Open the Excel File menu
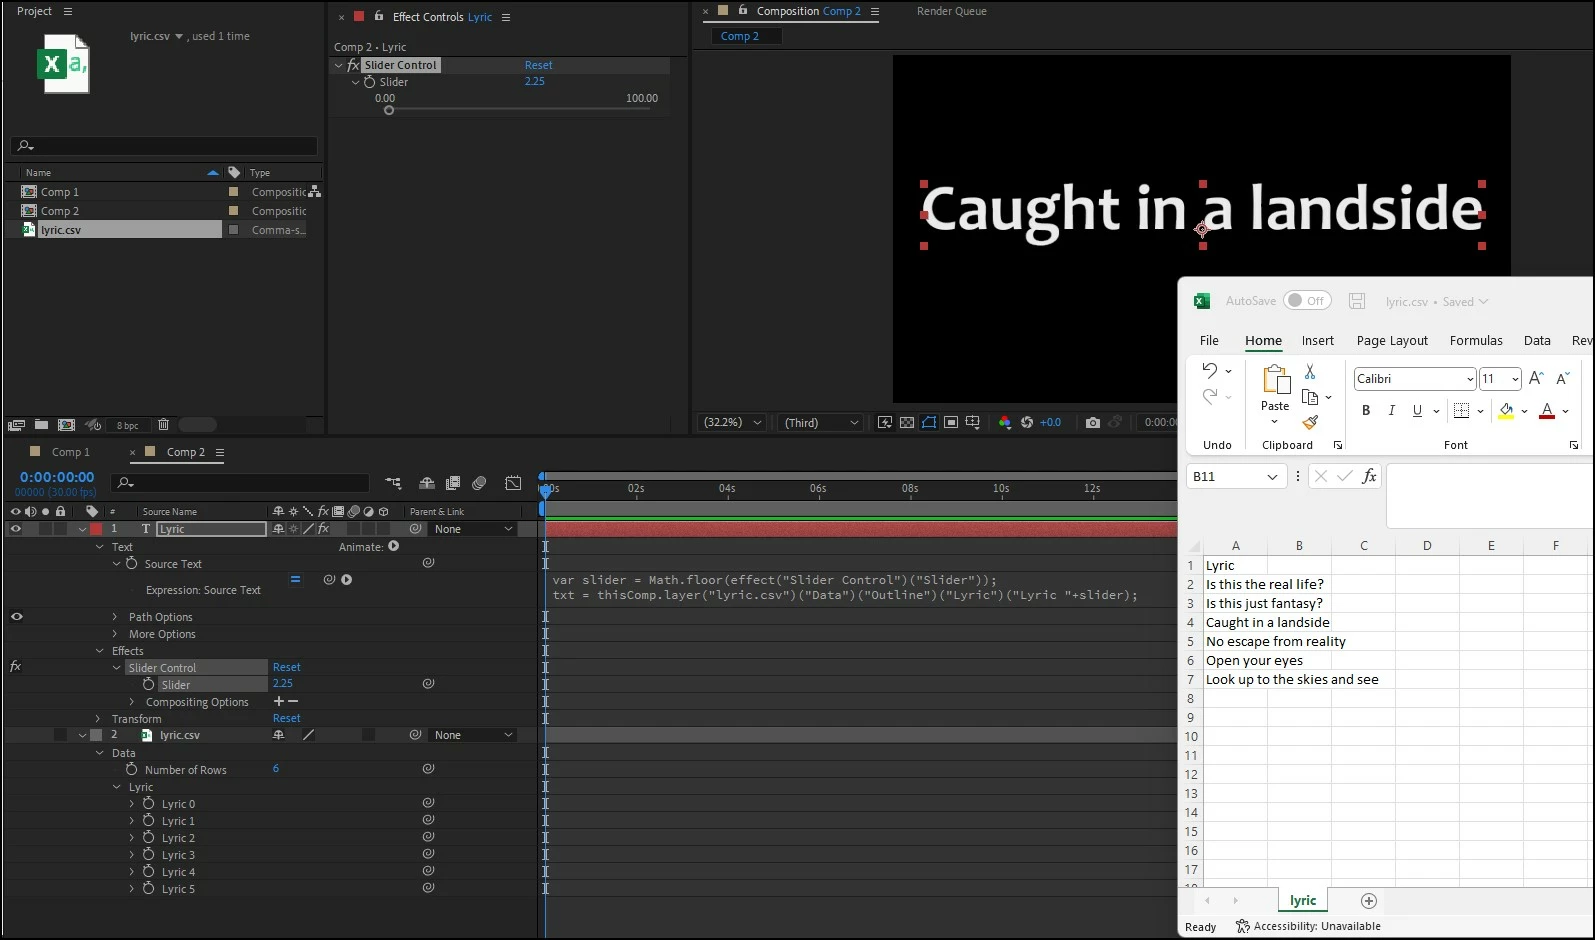This screenshot has width=1595, height=940. pyautogui.click(x=1209, y=341)
